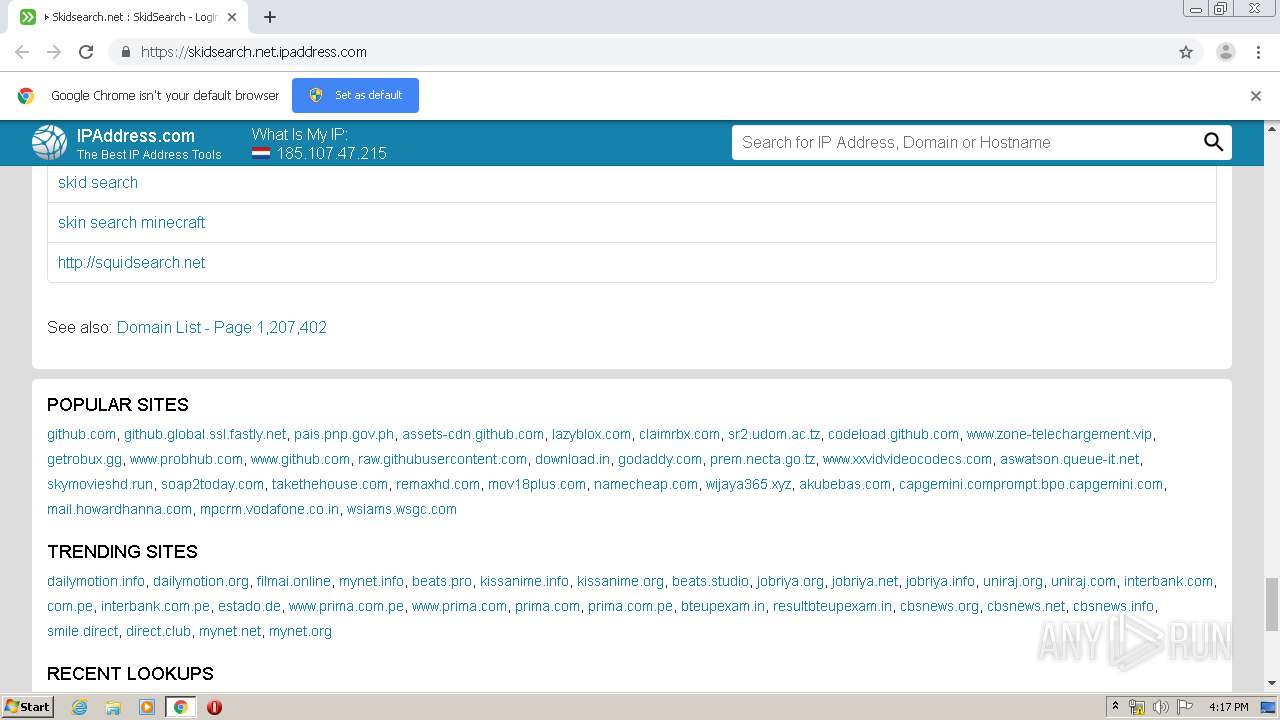Click the padlock site info icon
Viewport: 1280px width, 720px height.
[125, 52]
